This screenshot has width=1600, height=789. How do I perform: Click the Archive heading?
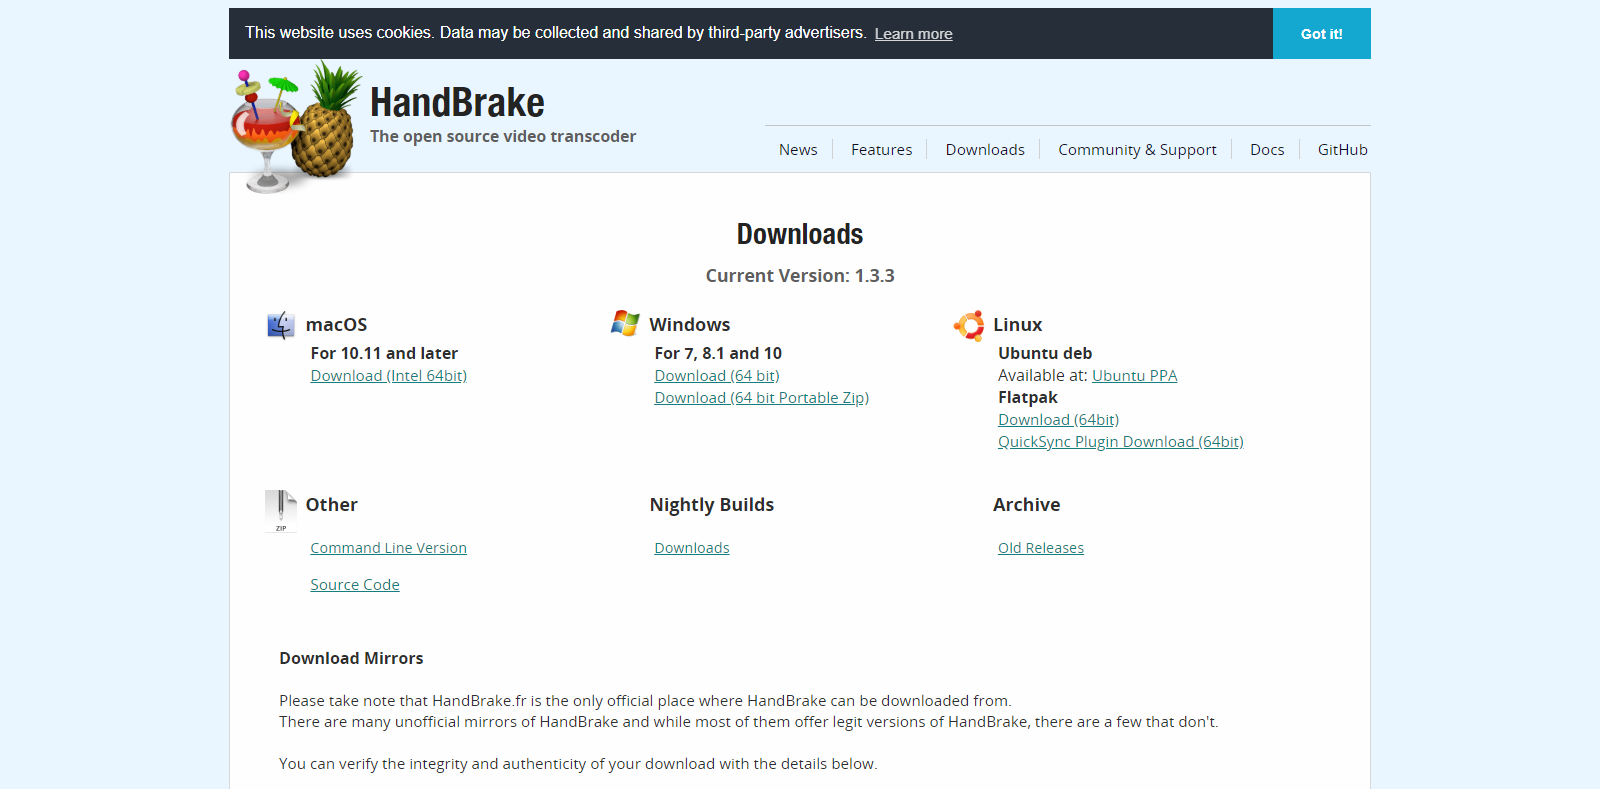click(x=1026, y=505)
